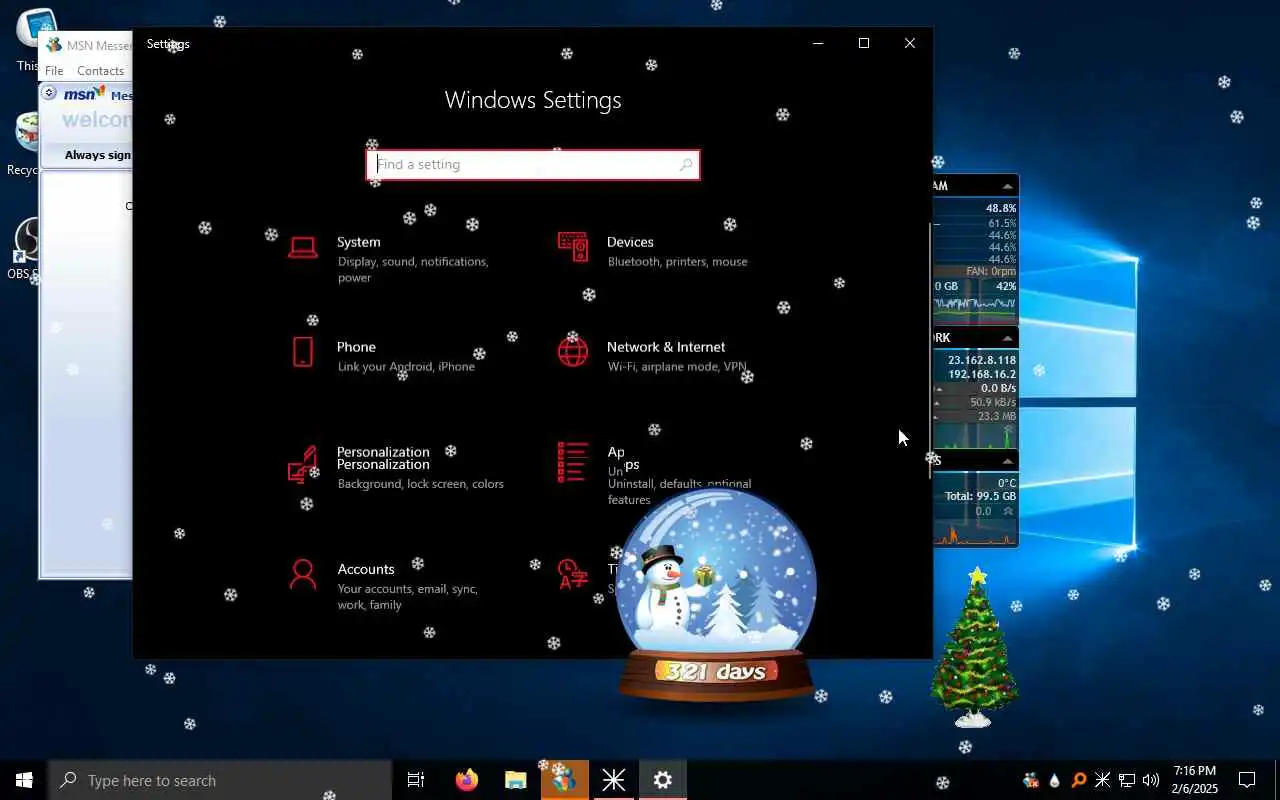
Task: Click the MSN Messenger round expand button
Action: (49, 93)
